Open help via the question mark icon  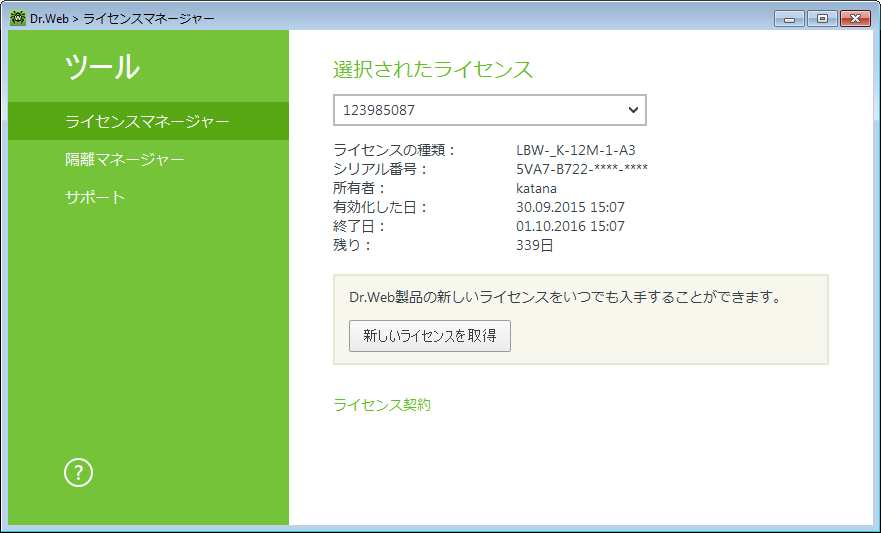78,473
